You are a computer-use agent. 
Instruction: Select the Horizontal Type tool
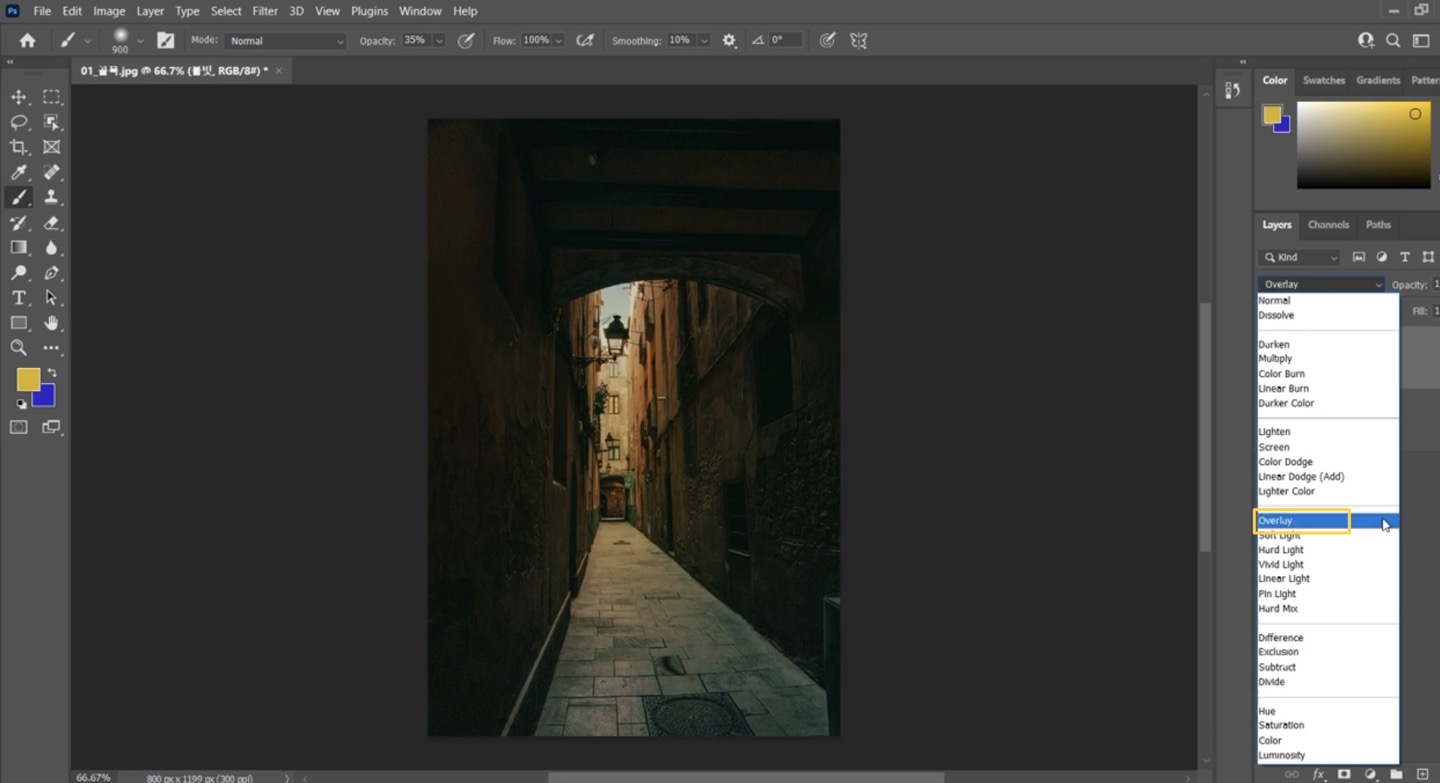click(18, 298)
